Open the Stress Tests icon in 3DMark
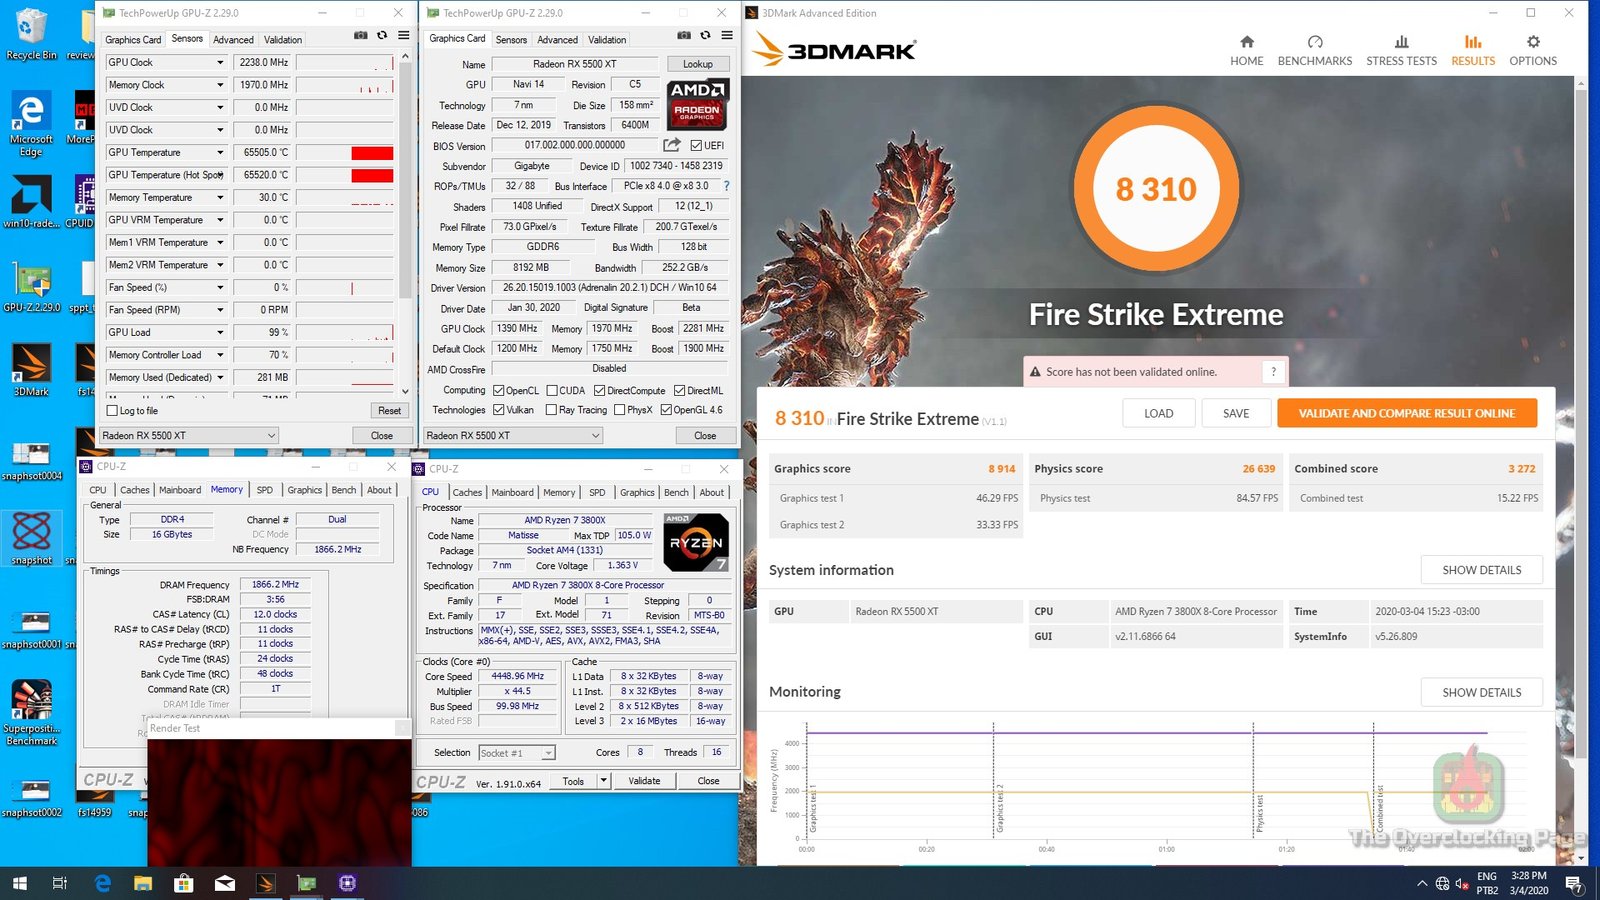Viewport: 1600px width, 900px height. [1401, 49]
